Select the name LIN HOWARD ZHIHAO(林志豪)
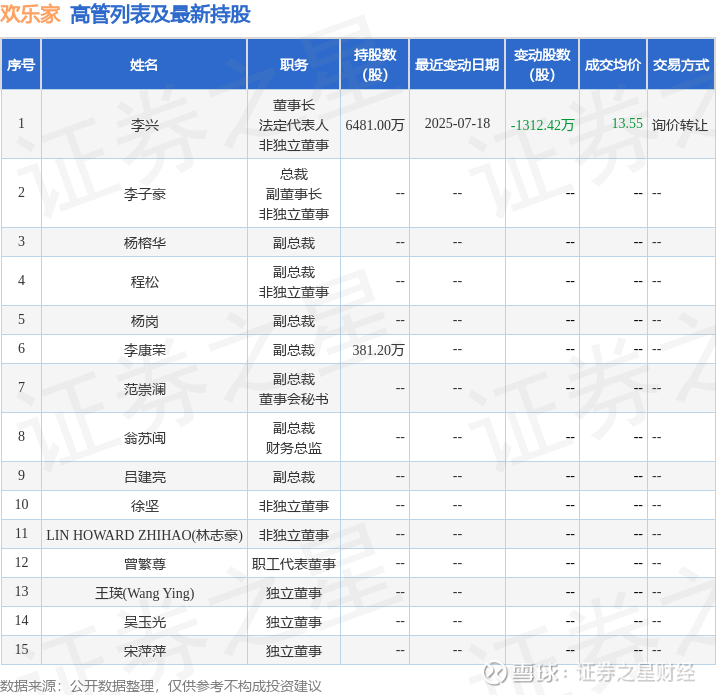Viewport: 716px width, 695px height. click(144, 535)
